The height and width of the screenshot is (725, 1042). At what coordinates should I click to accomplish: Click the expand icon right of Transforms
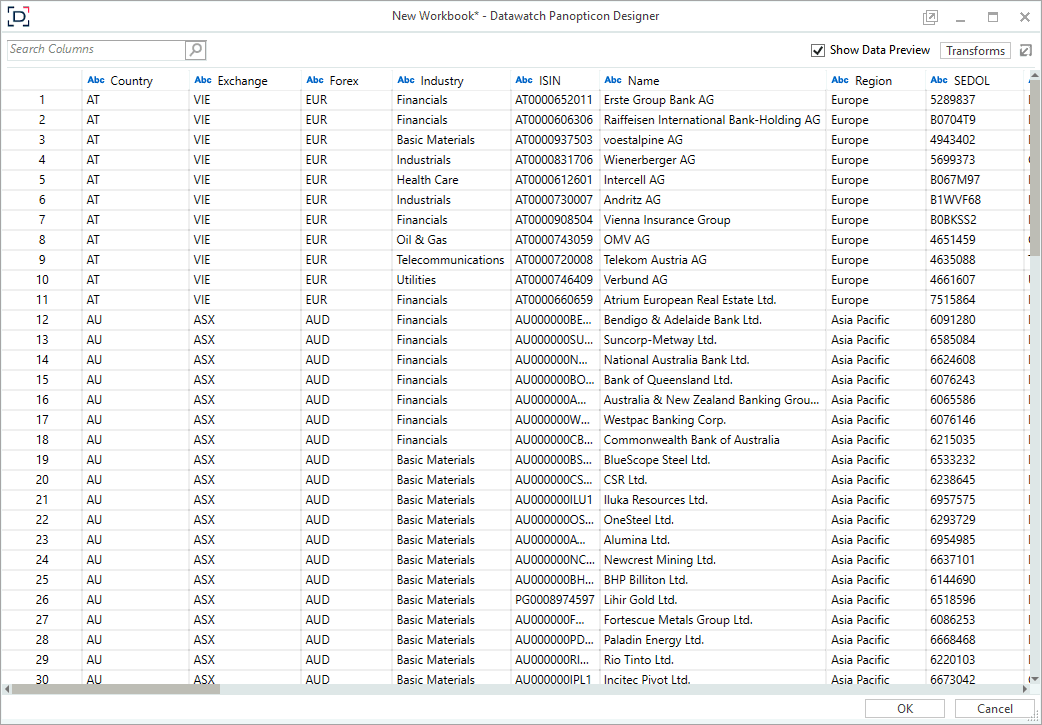point(1025,51)
